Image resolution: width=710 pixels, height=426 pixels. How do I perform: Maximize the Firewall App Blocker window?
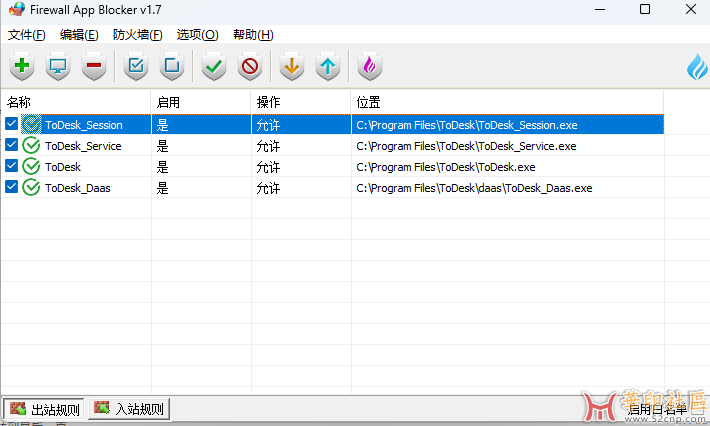coord(645,9)
